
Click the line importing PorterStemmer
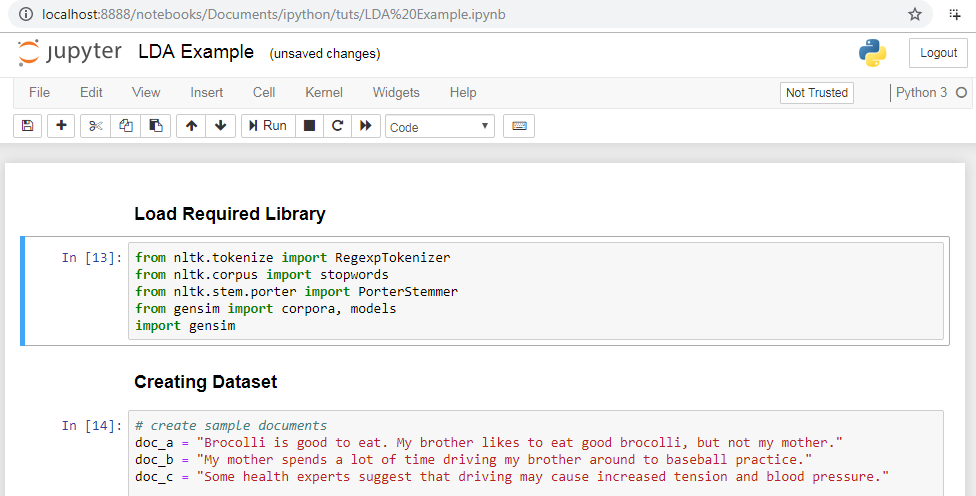click(x=296, y=291)
